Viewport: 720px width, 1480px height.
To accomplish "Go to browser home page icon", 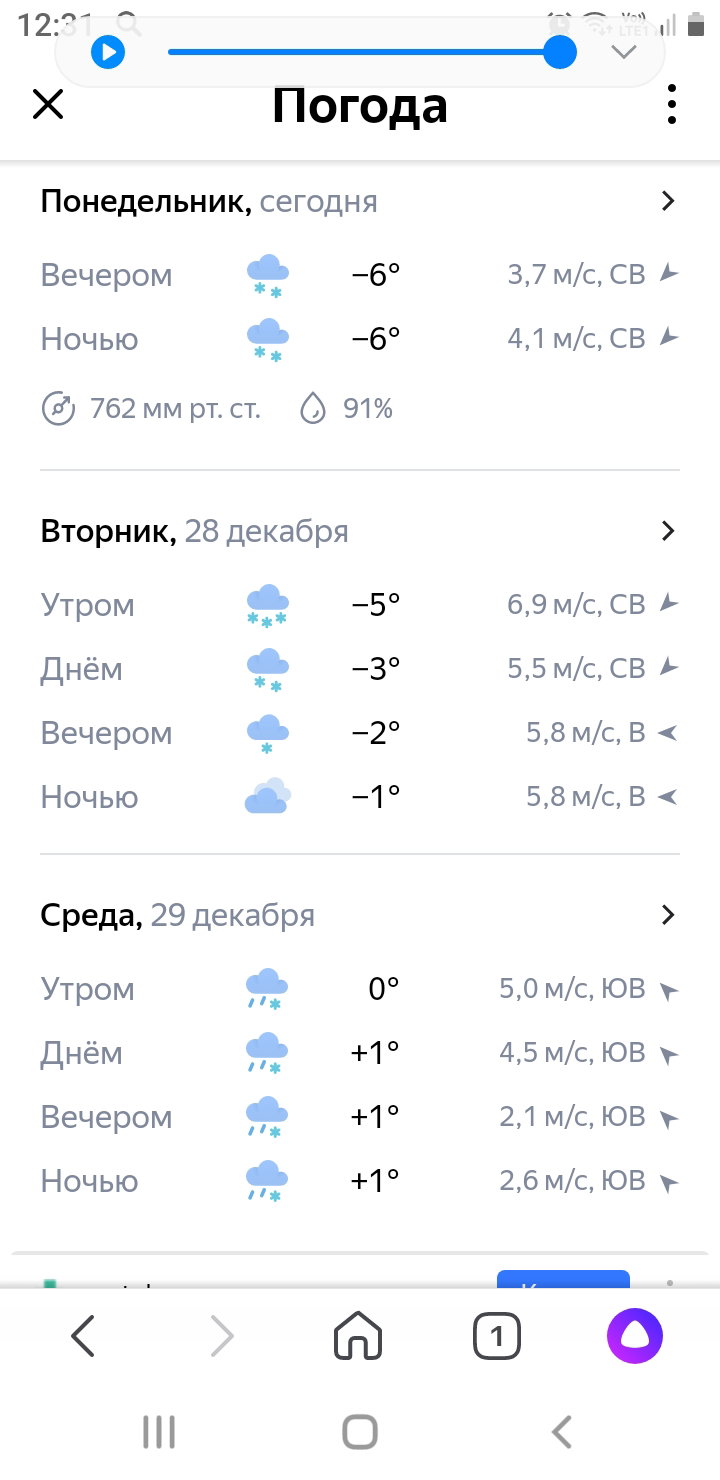I will (x=359, y=1335).
